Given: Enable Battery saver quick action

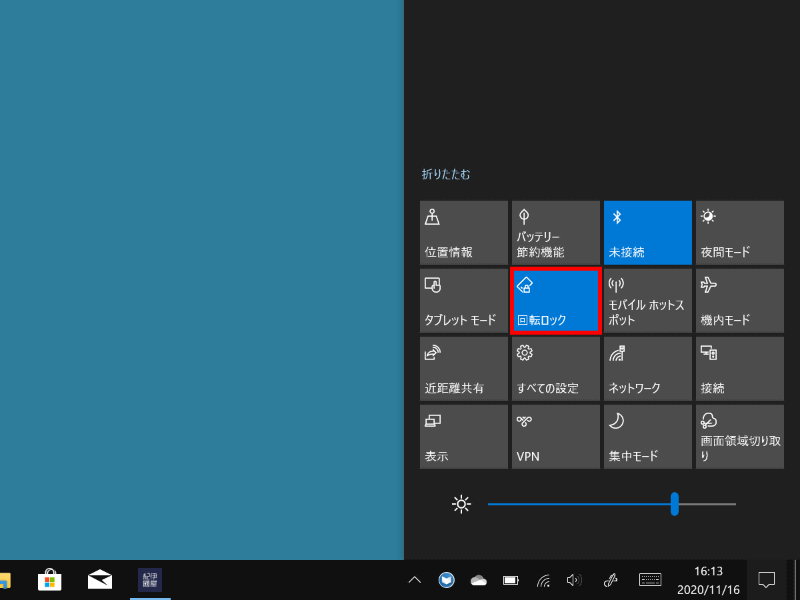Looking at the screenshot, I should 555,232.
